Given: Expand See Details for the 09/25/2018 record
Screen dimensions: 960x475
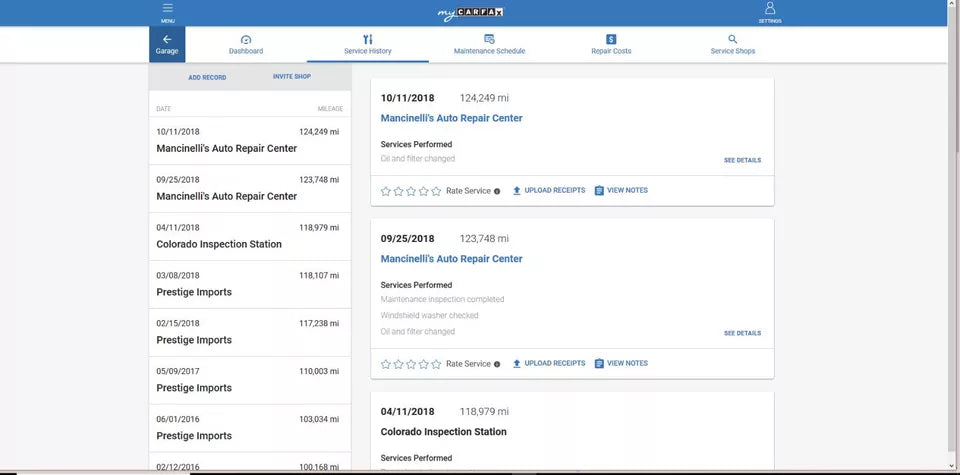Looking at the screenshot, I should click(742, 333).
